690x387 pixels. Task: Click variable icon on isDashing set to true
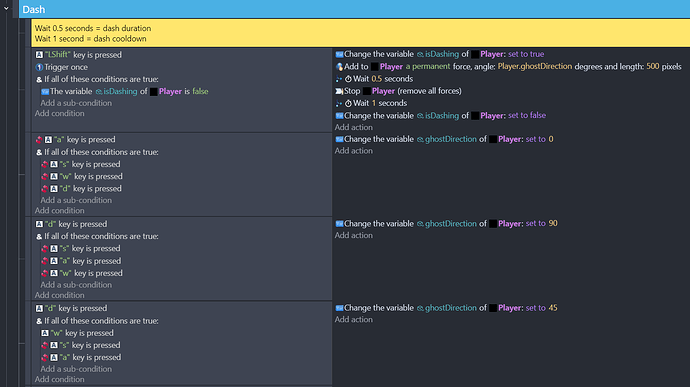339,54
